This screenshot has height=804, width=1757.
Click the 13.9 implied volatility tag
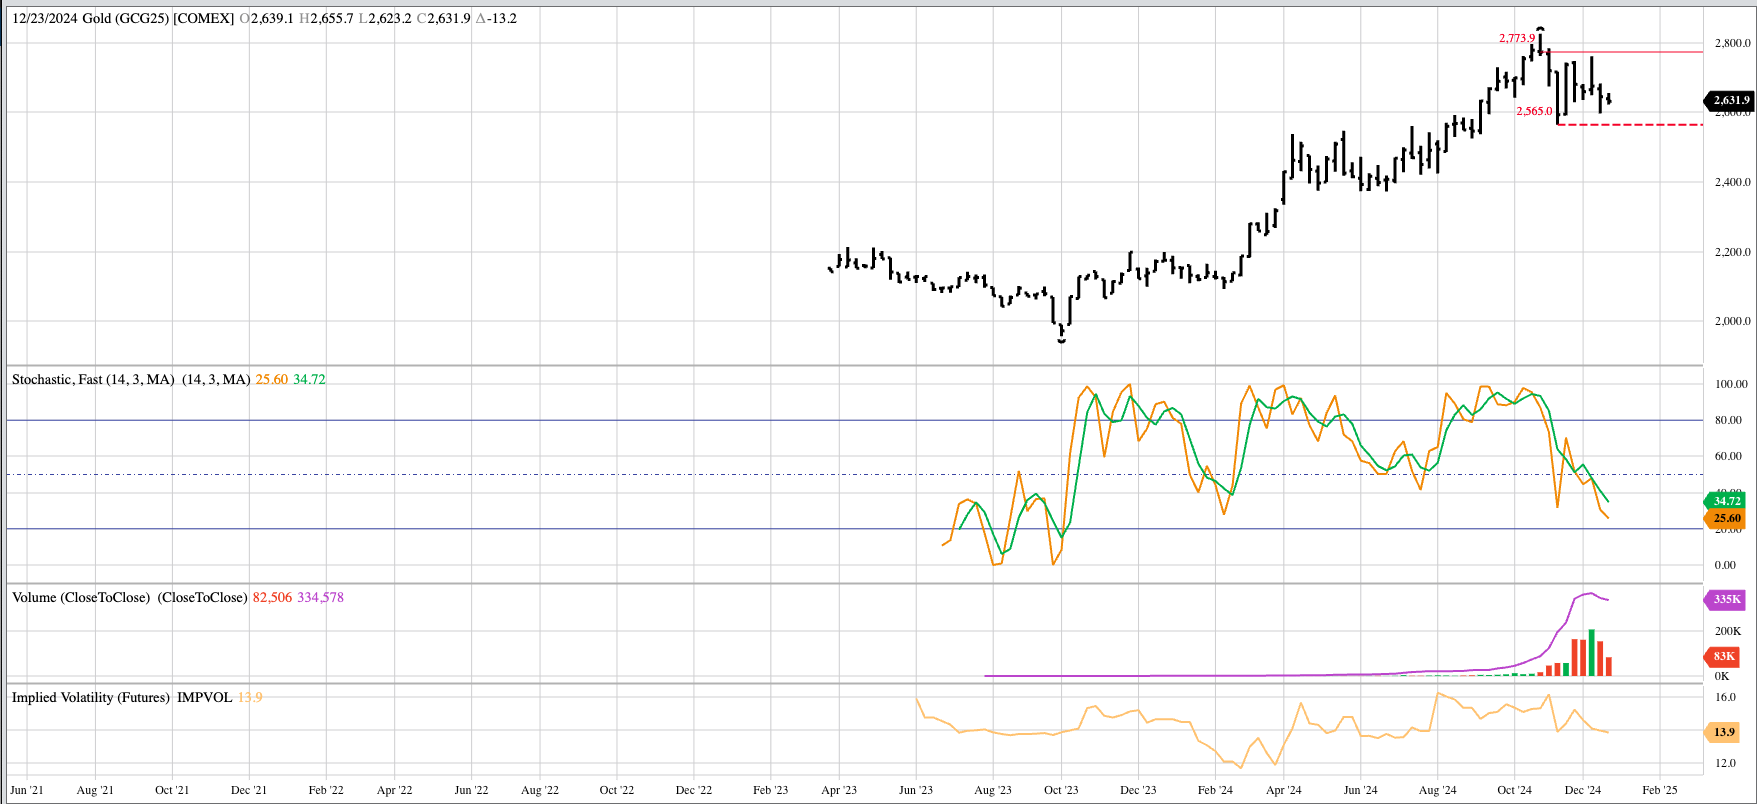[x=1723, y=732]
